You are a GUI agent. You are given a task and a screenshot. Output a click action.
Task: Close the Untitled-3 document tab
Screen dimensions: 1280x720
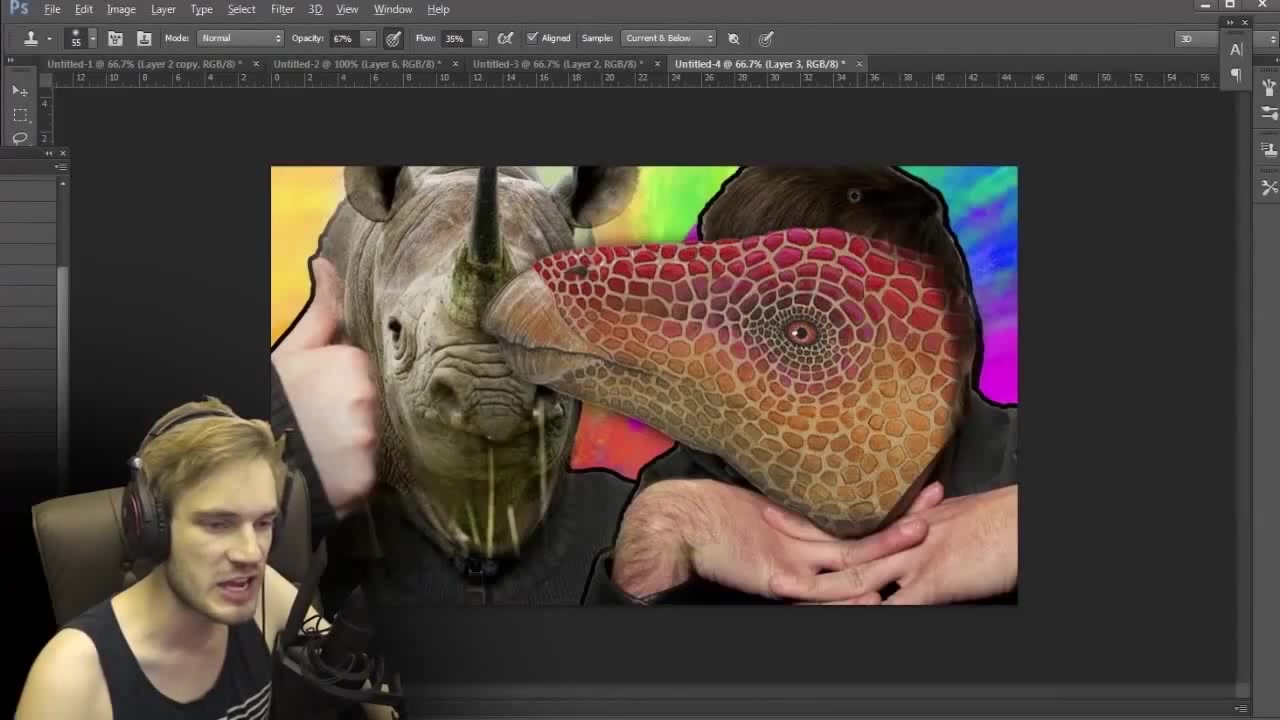click(x=657, y=64)
